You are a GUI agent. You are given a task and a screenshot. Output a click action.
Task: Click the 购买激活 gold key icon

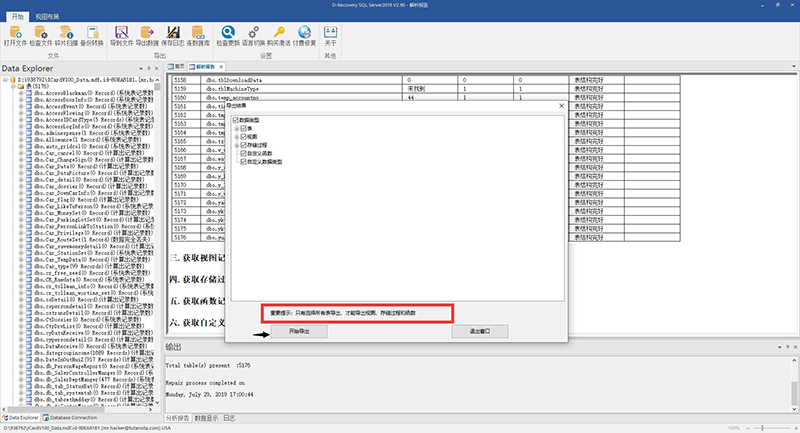279,36
